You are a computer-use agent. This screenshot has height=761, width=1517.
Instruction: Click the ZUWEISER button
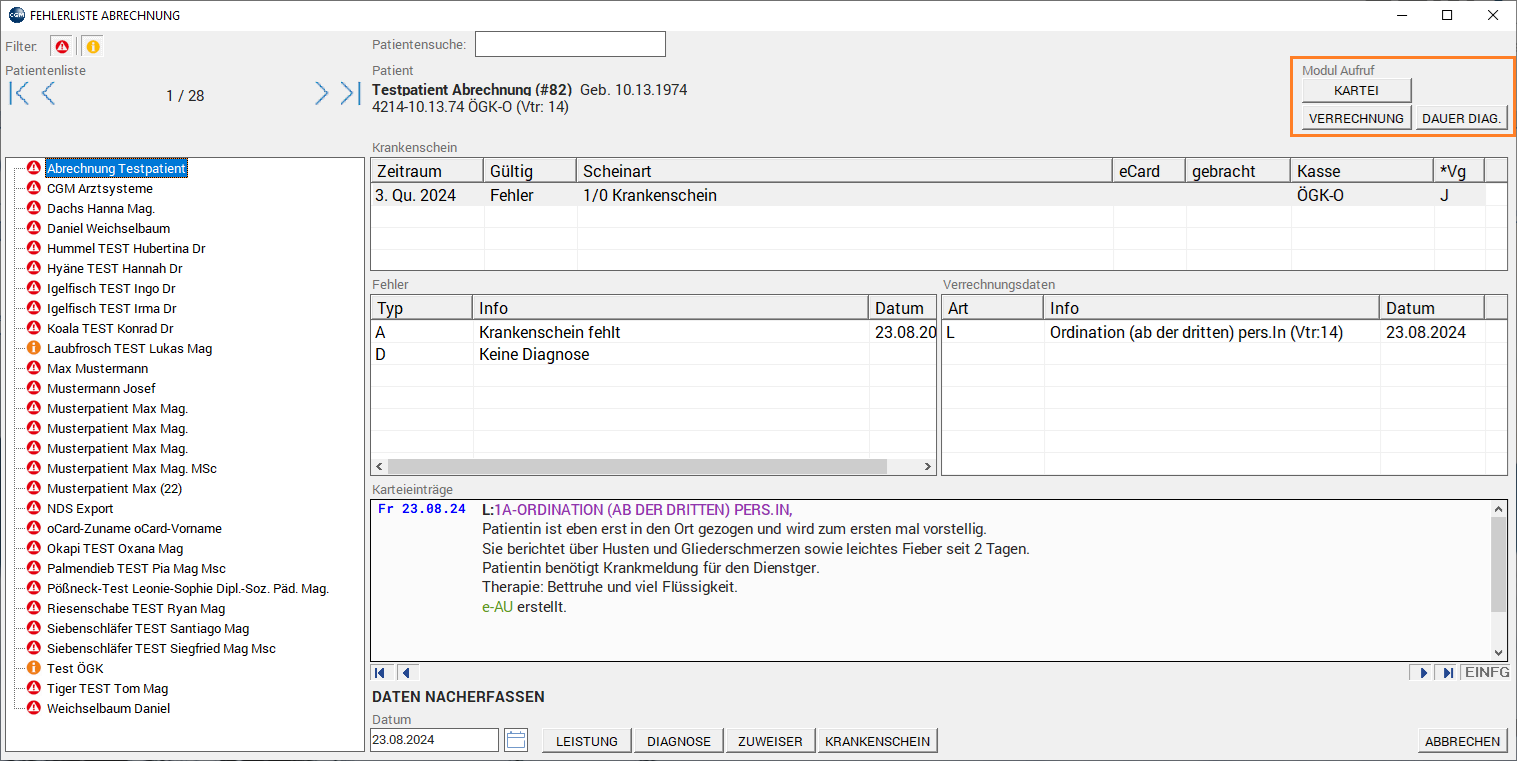[x=770, y=741]
